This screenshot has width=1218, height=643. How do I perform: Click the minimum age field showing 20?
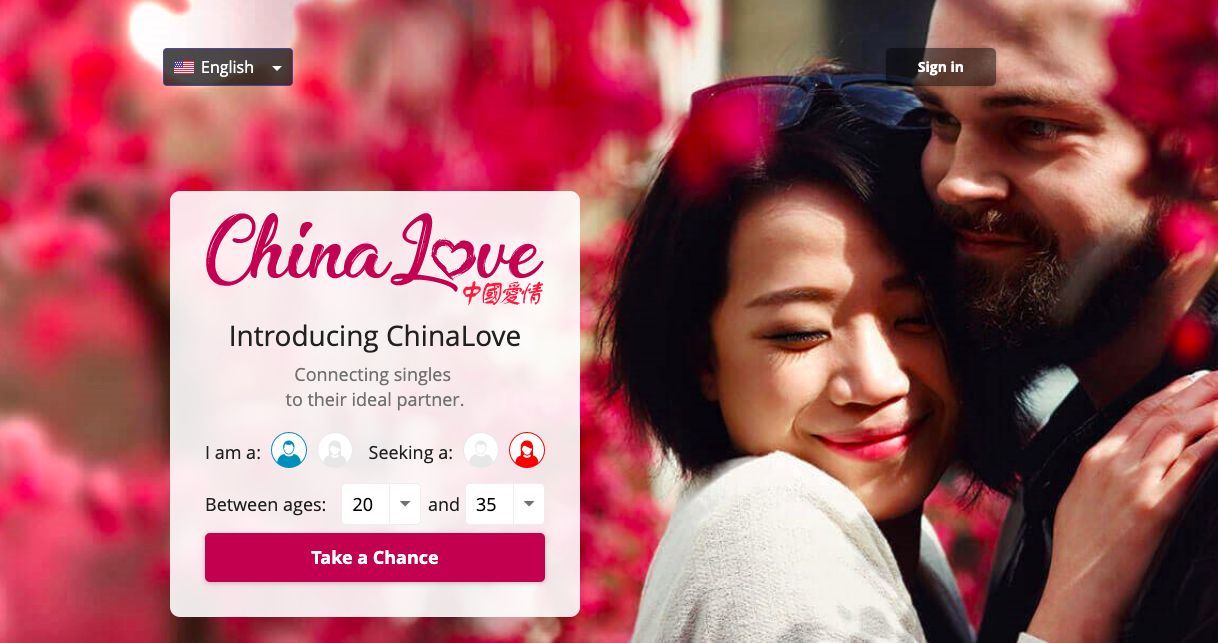[x=380, y=504]
